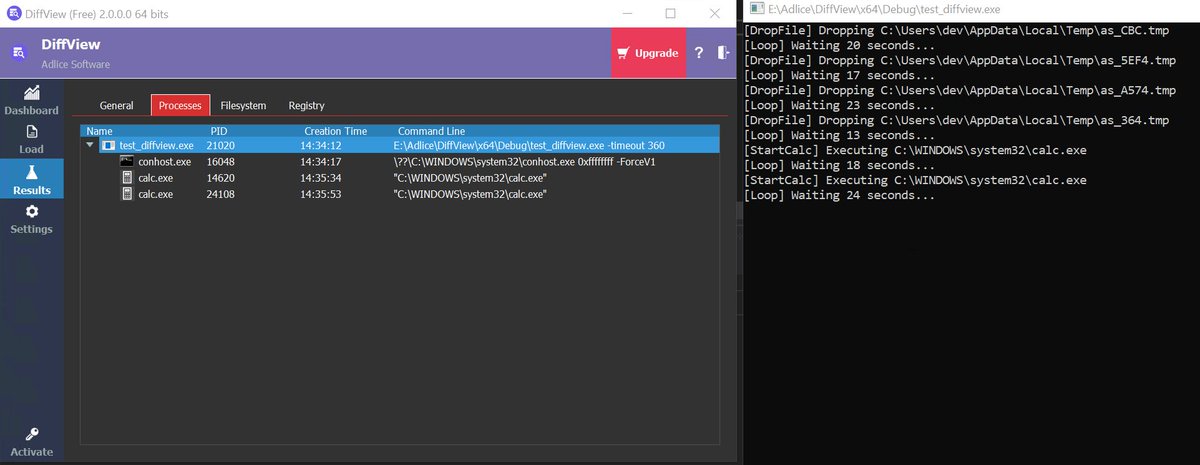Click console line 'Waiting 24 seconds'
Screen dimensions: 1200x465
click(x=840, y=196)
